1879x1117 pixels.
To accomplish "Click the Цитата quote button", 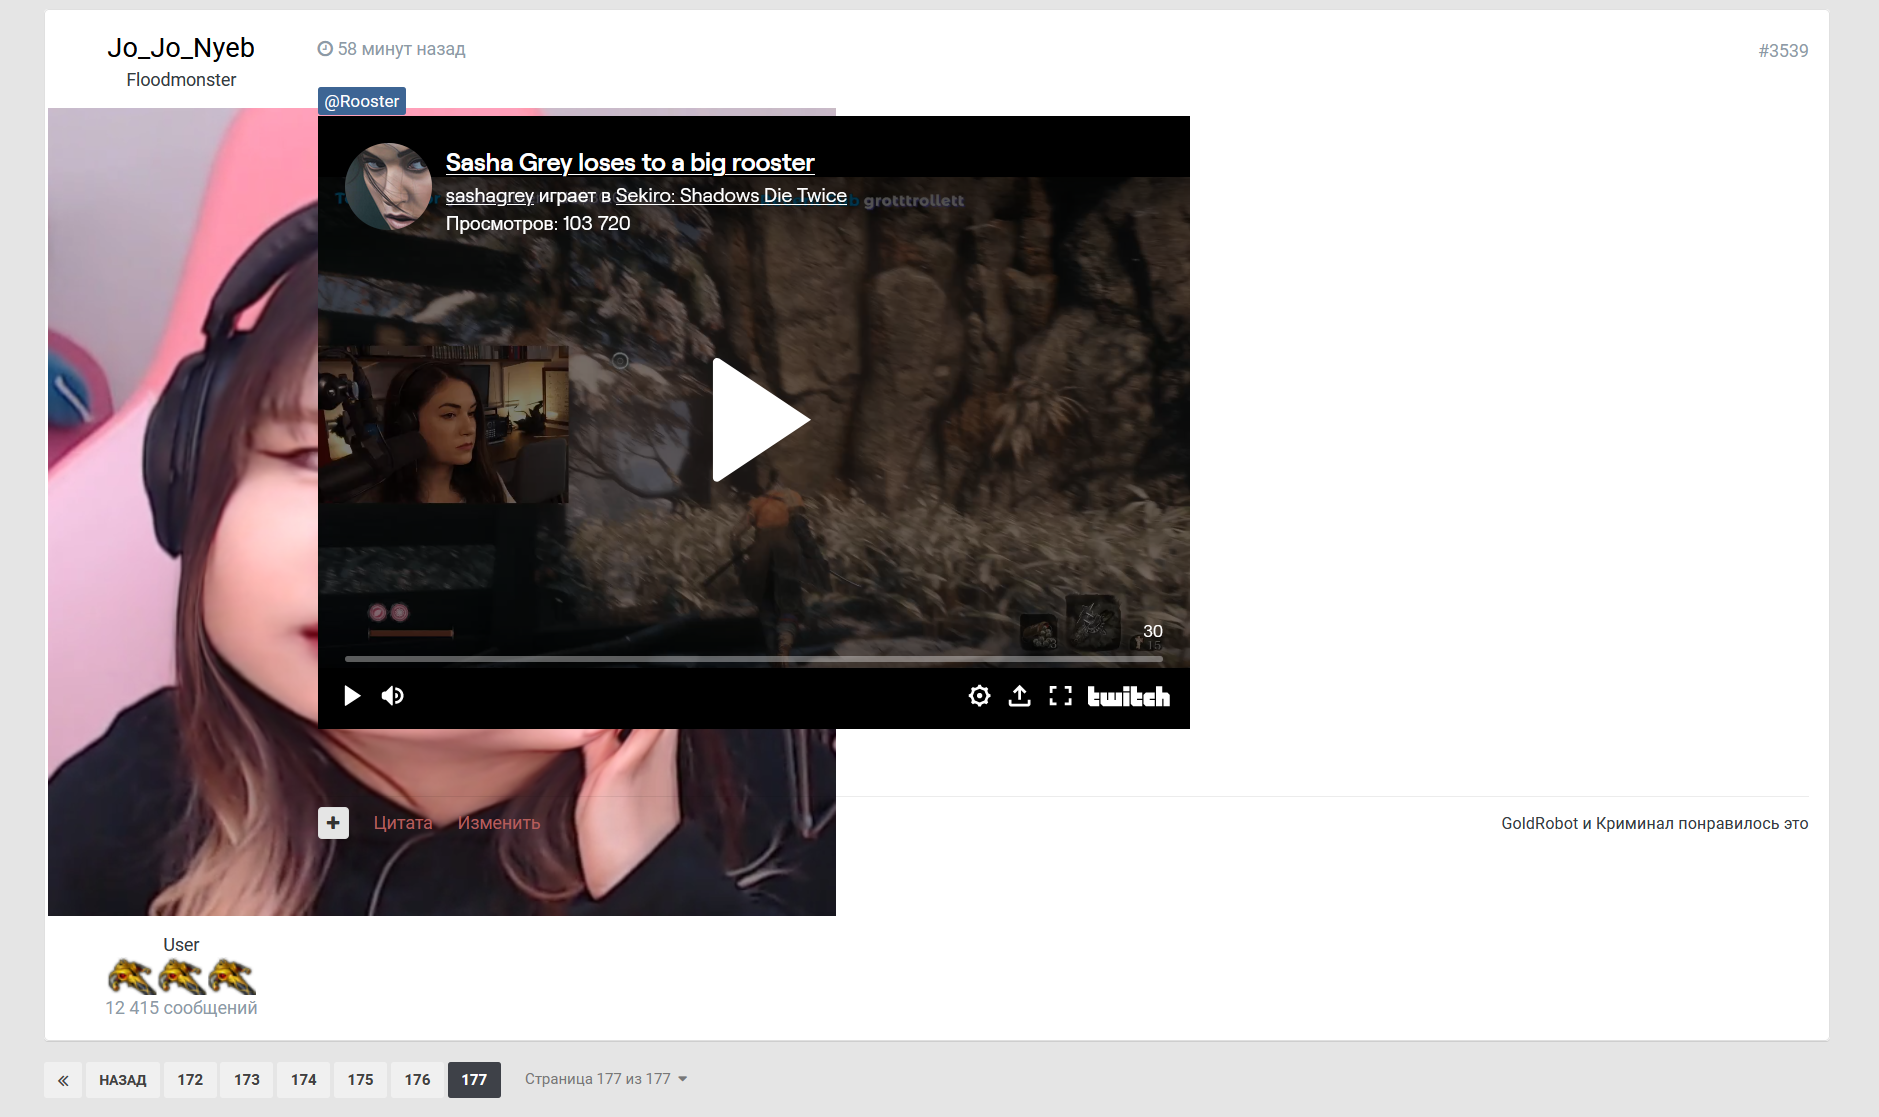I will 402,823.
